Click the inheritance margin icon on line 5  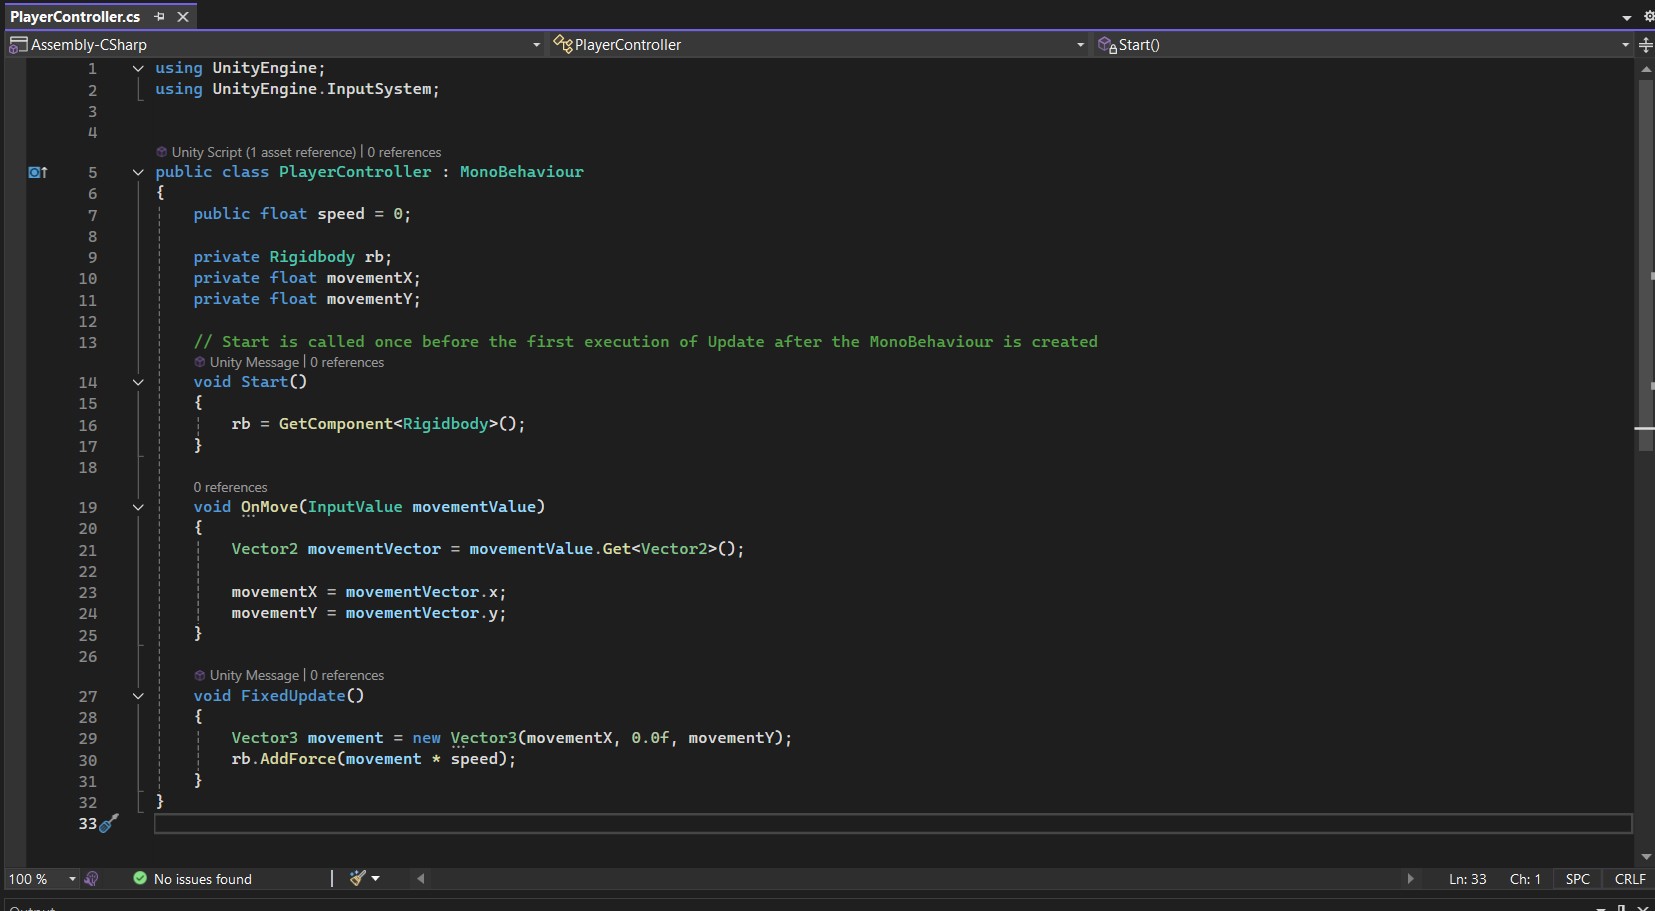38,172
